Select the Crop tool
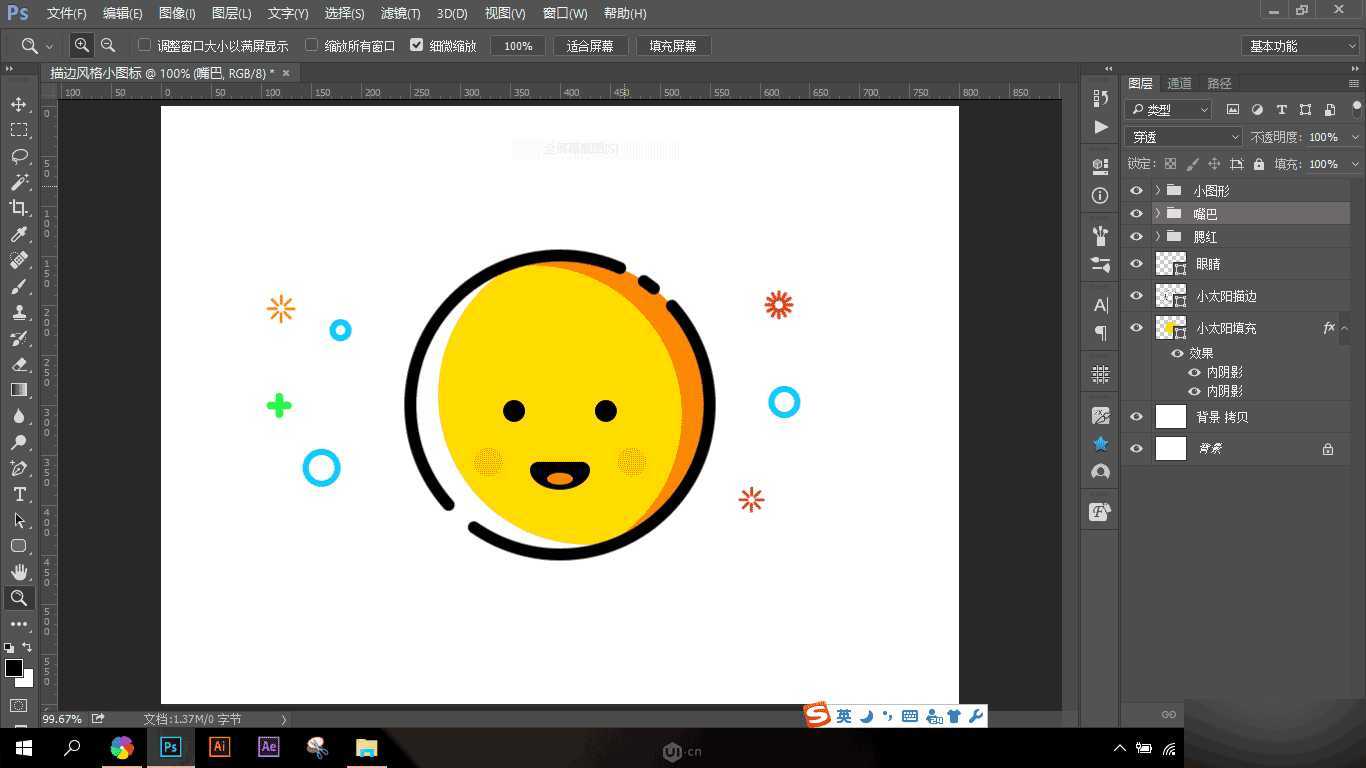Screen dimensions: 1366x768 point(18,208)
